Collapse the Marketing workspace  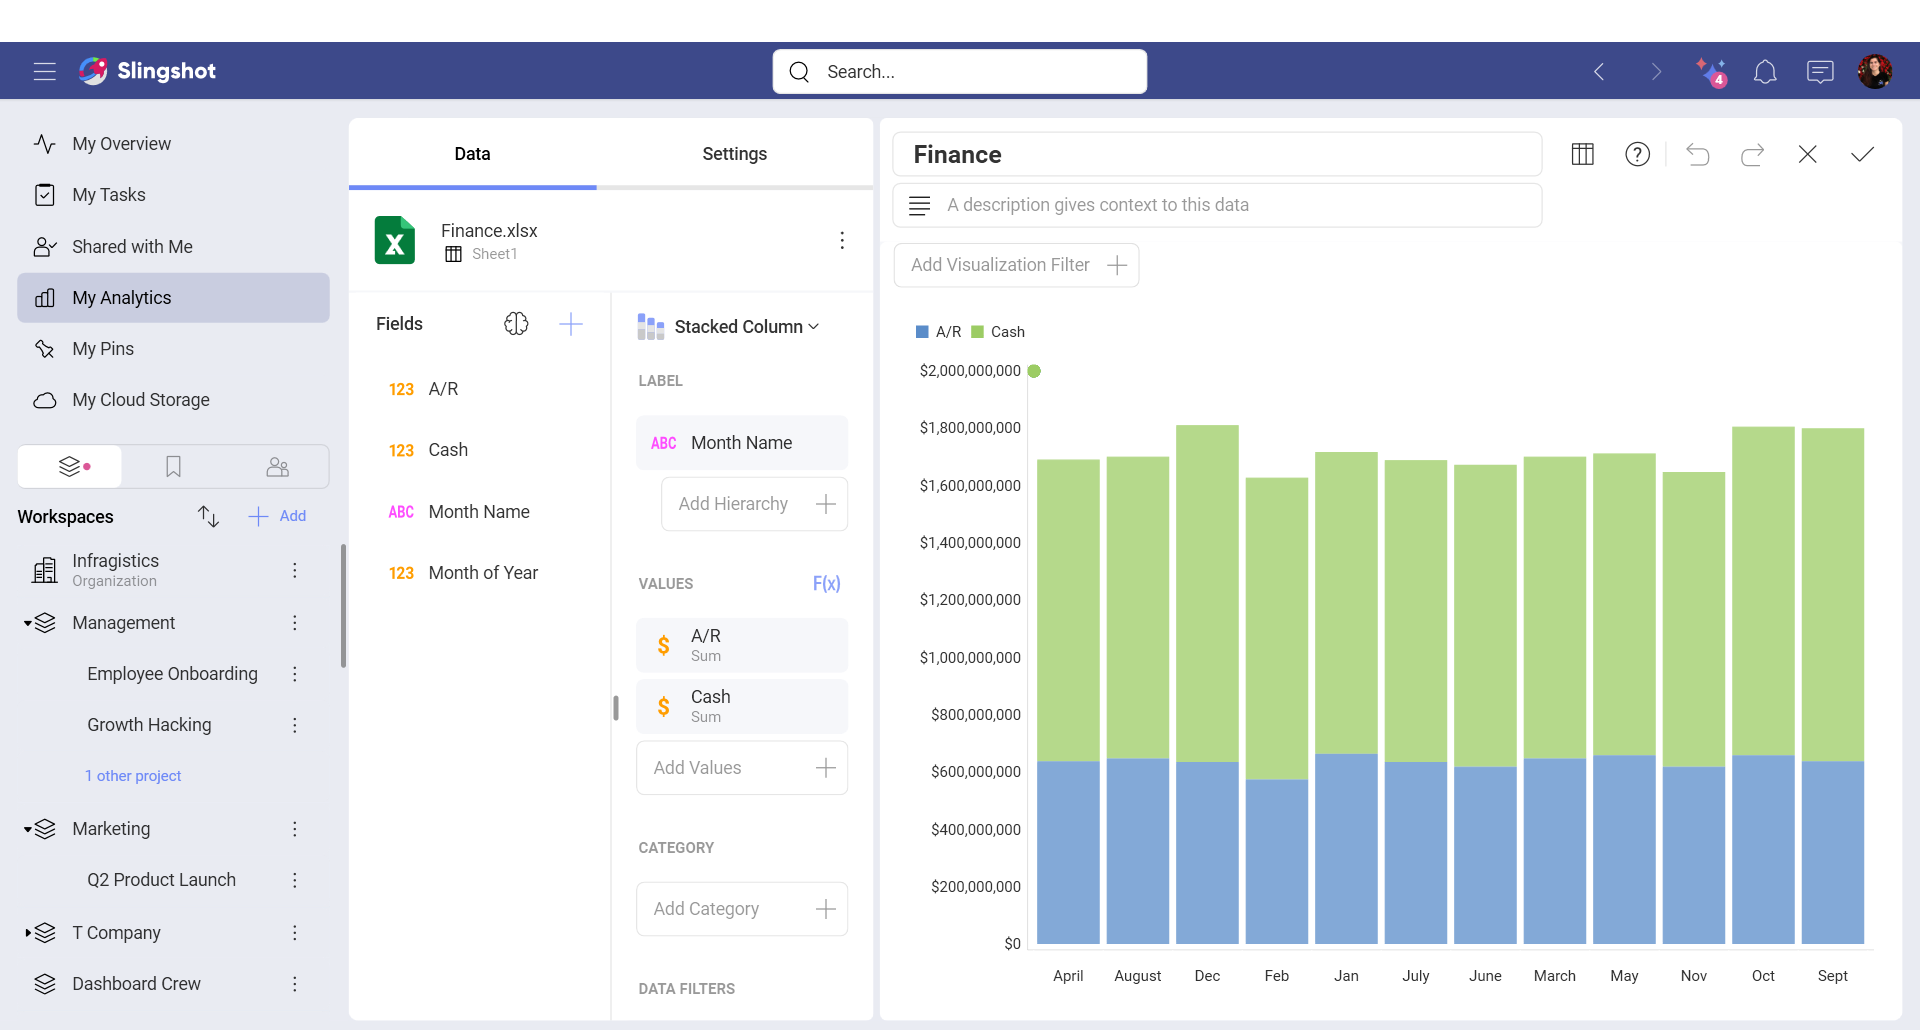[27, 829]
